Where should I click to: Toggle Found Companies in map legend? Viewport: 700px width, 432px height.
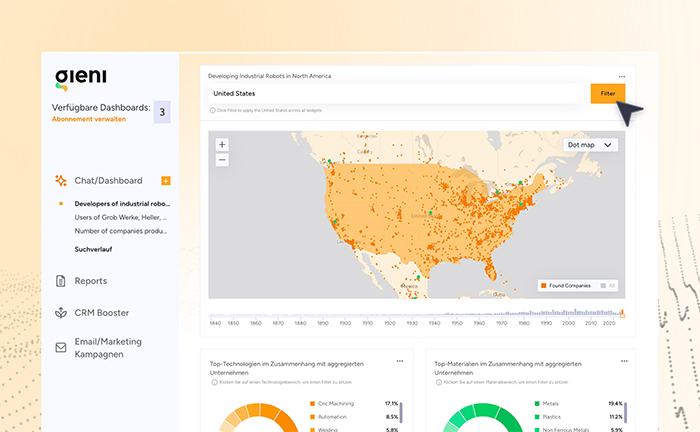[x=566, y=286]
